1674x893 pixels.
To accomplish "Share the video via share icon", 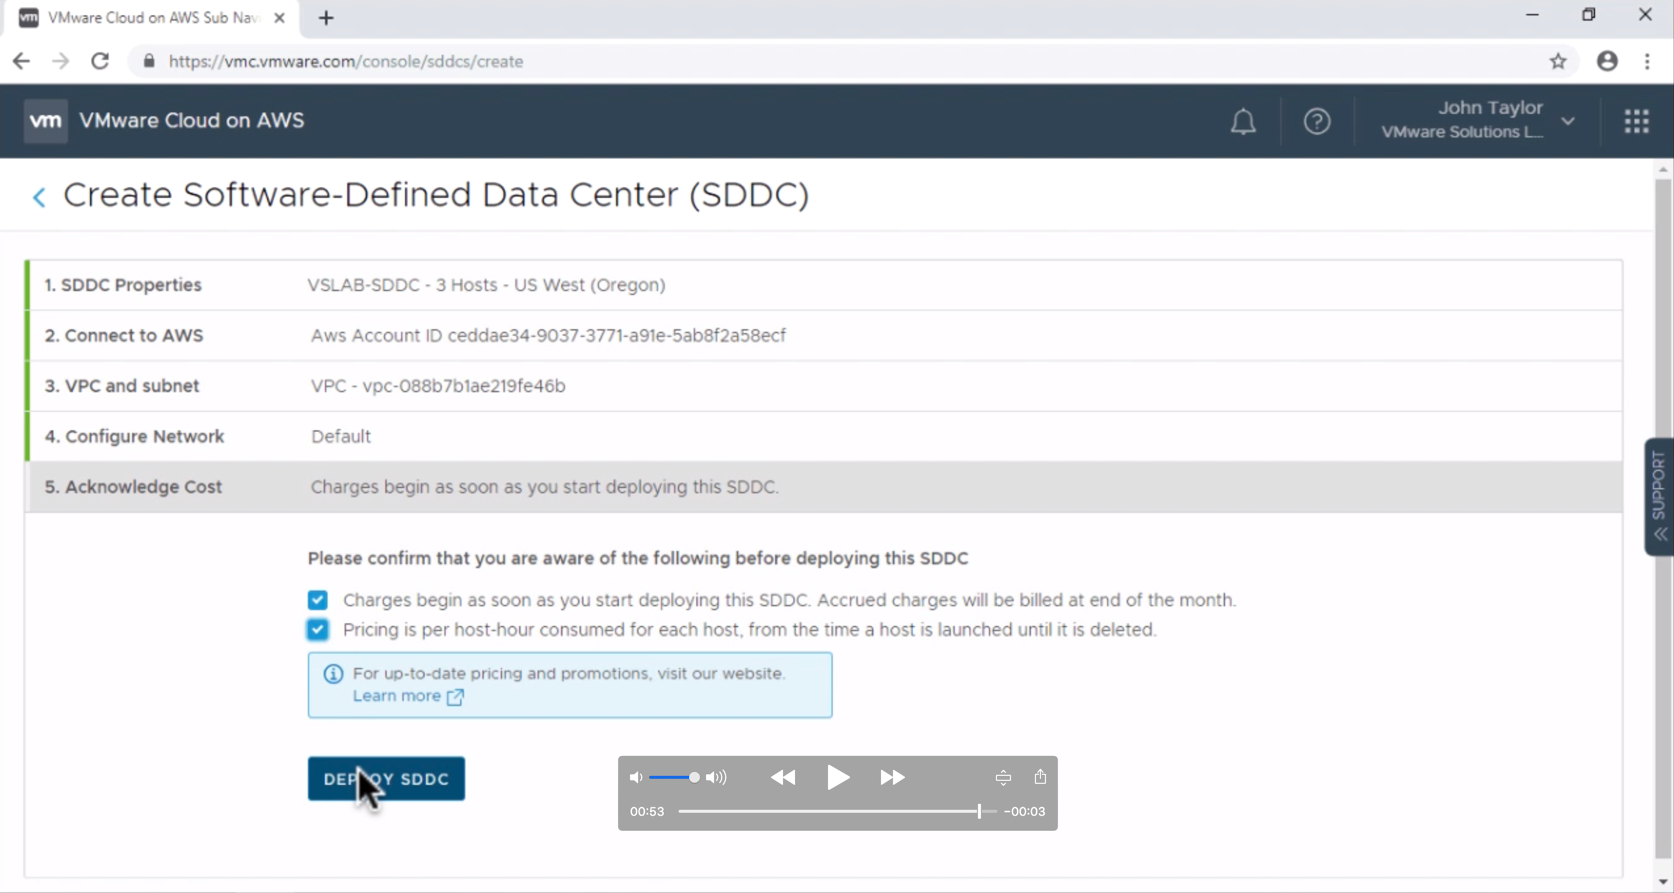I will coord(1040,777).
